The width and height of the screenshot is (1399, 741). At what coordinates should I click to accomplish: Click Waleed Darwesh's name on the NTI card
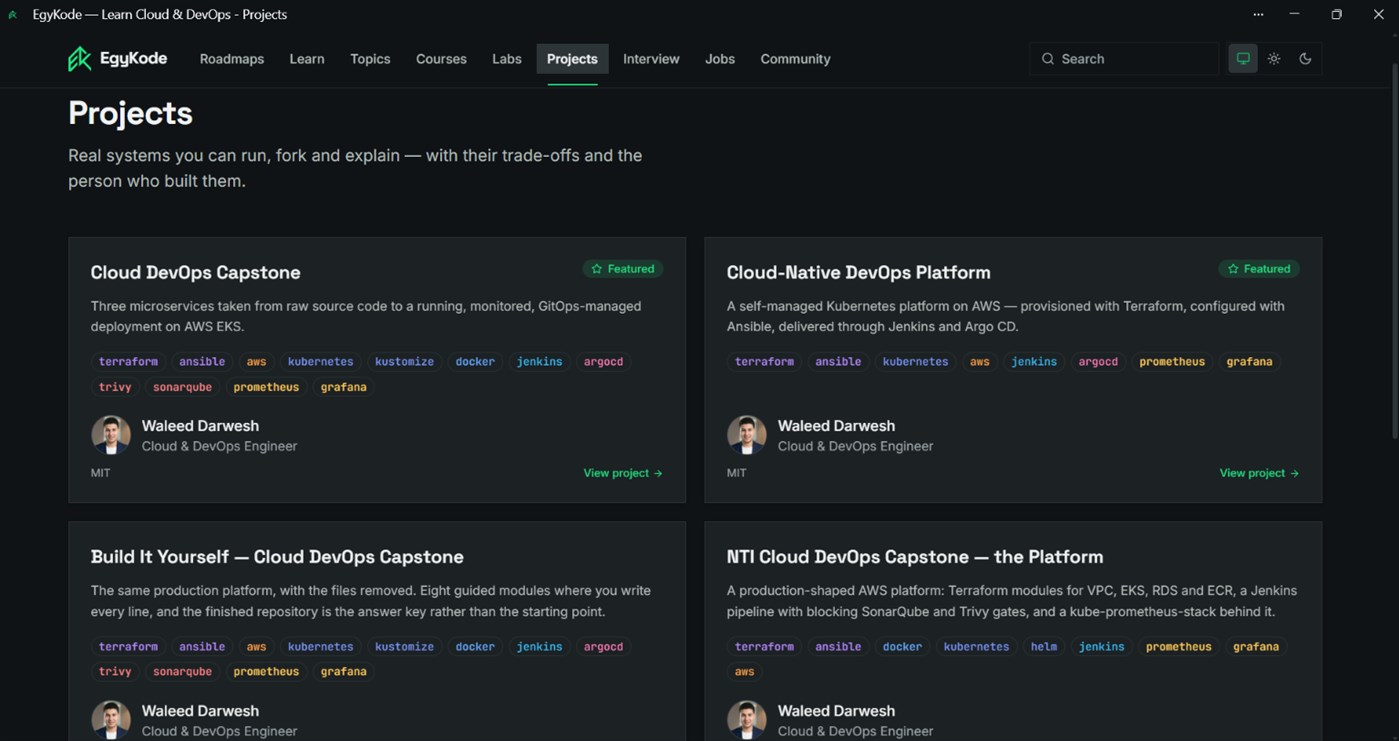coord(836,711)
